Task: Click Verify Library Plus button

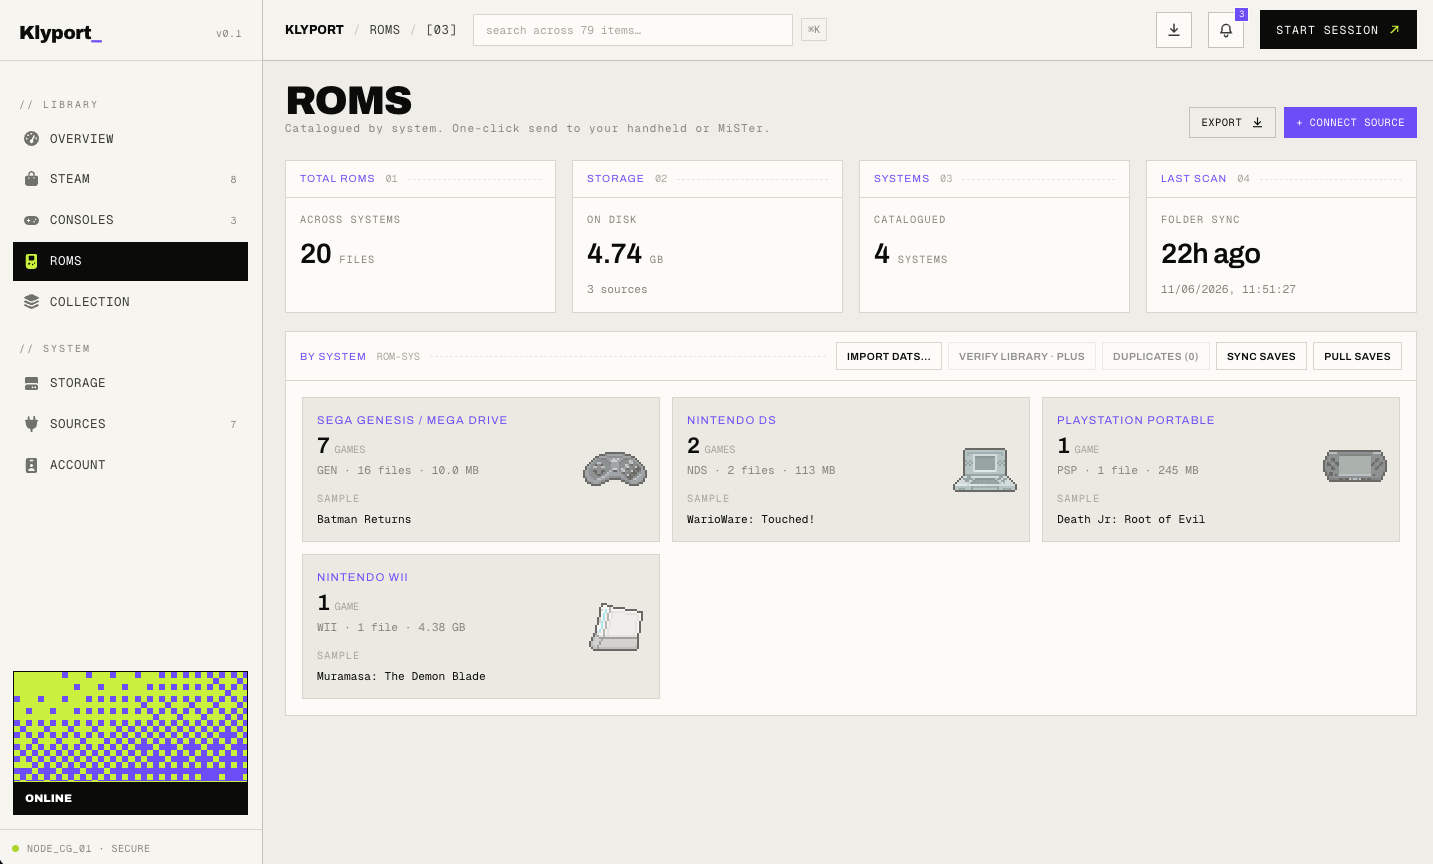Action: coord(1022,356)
